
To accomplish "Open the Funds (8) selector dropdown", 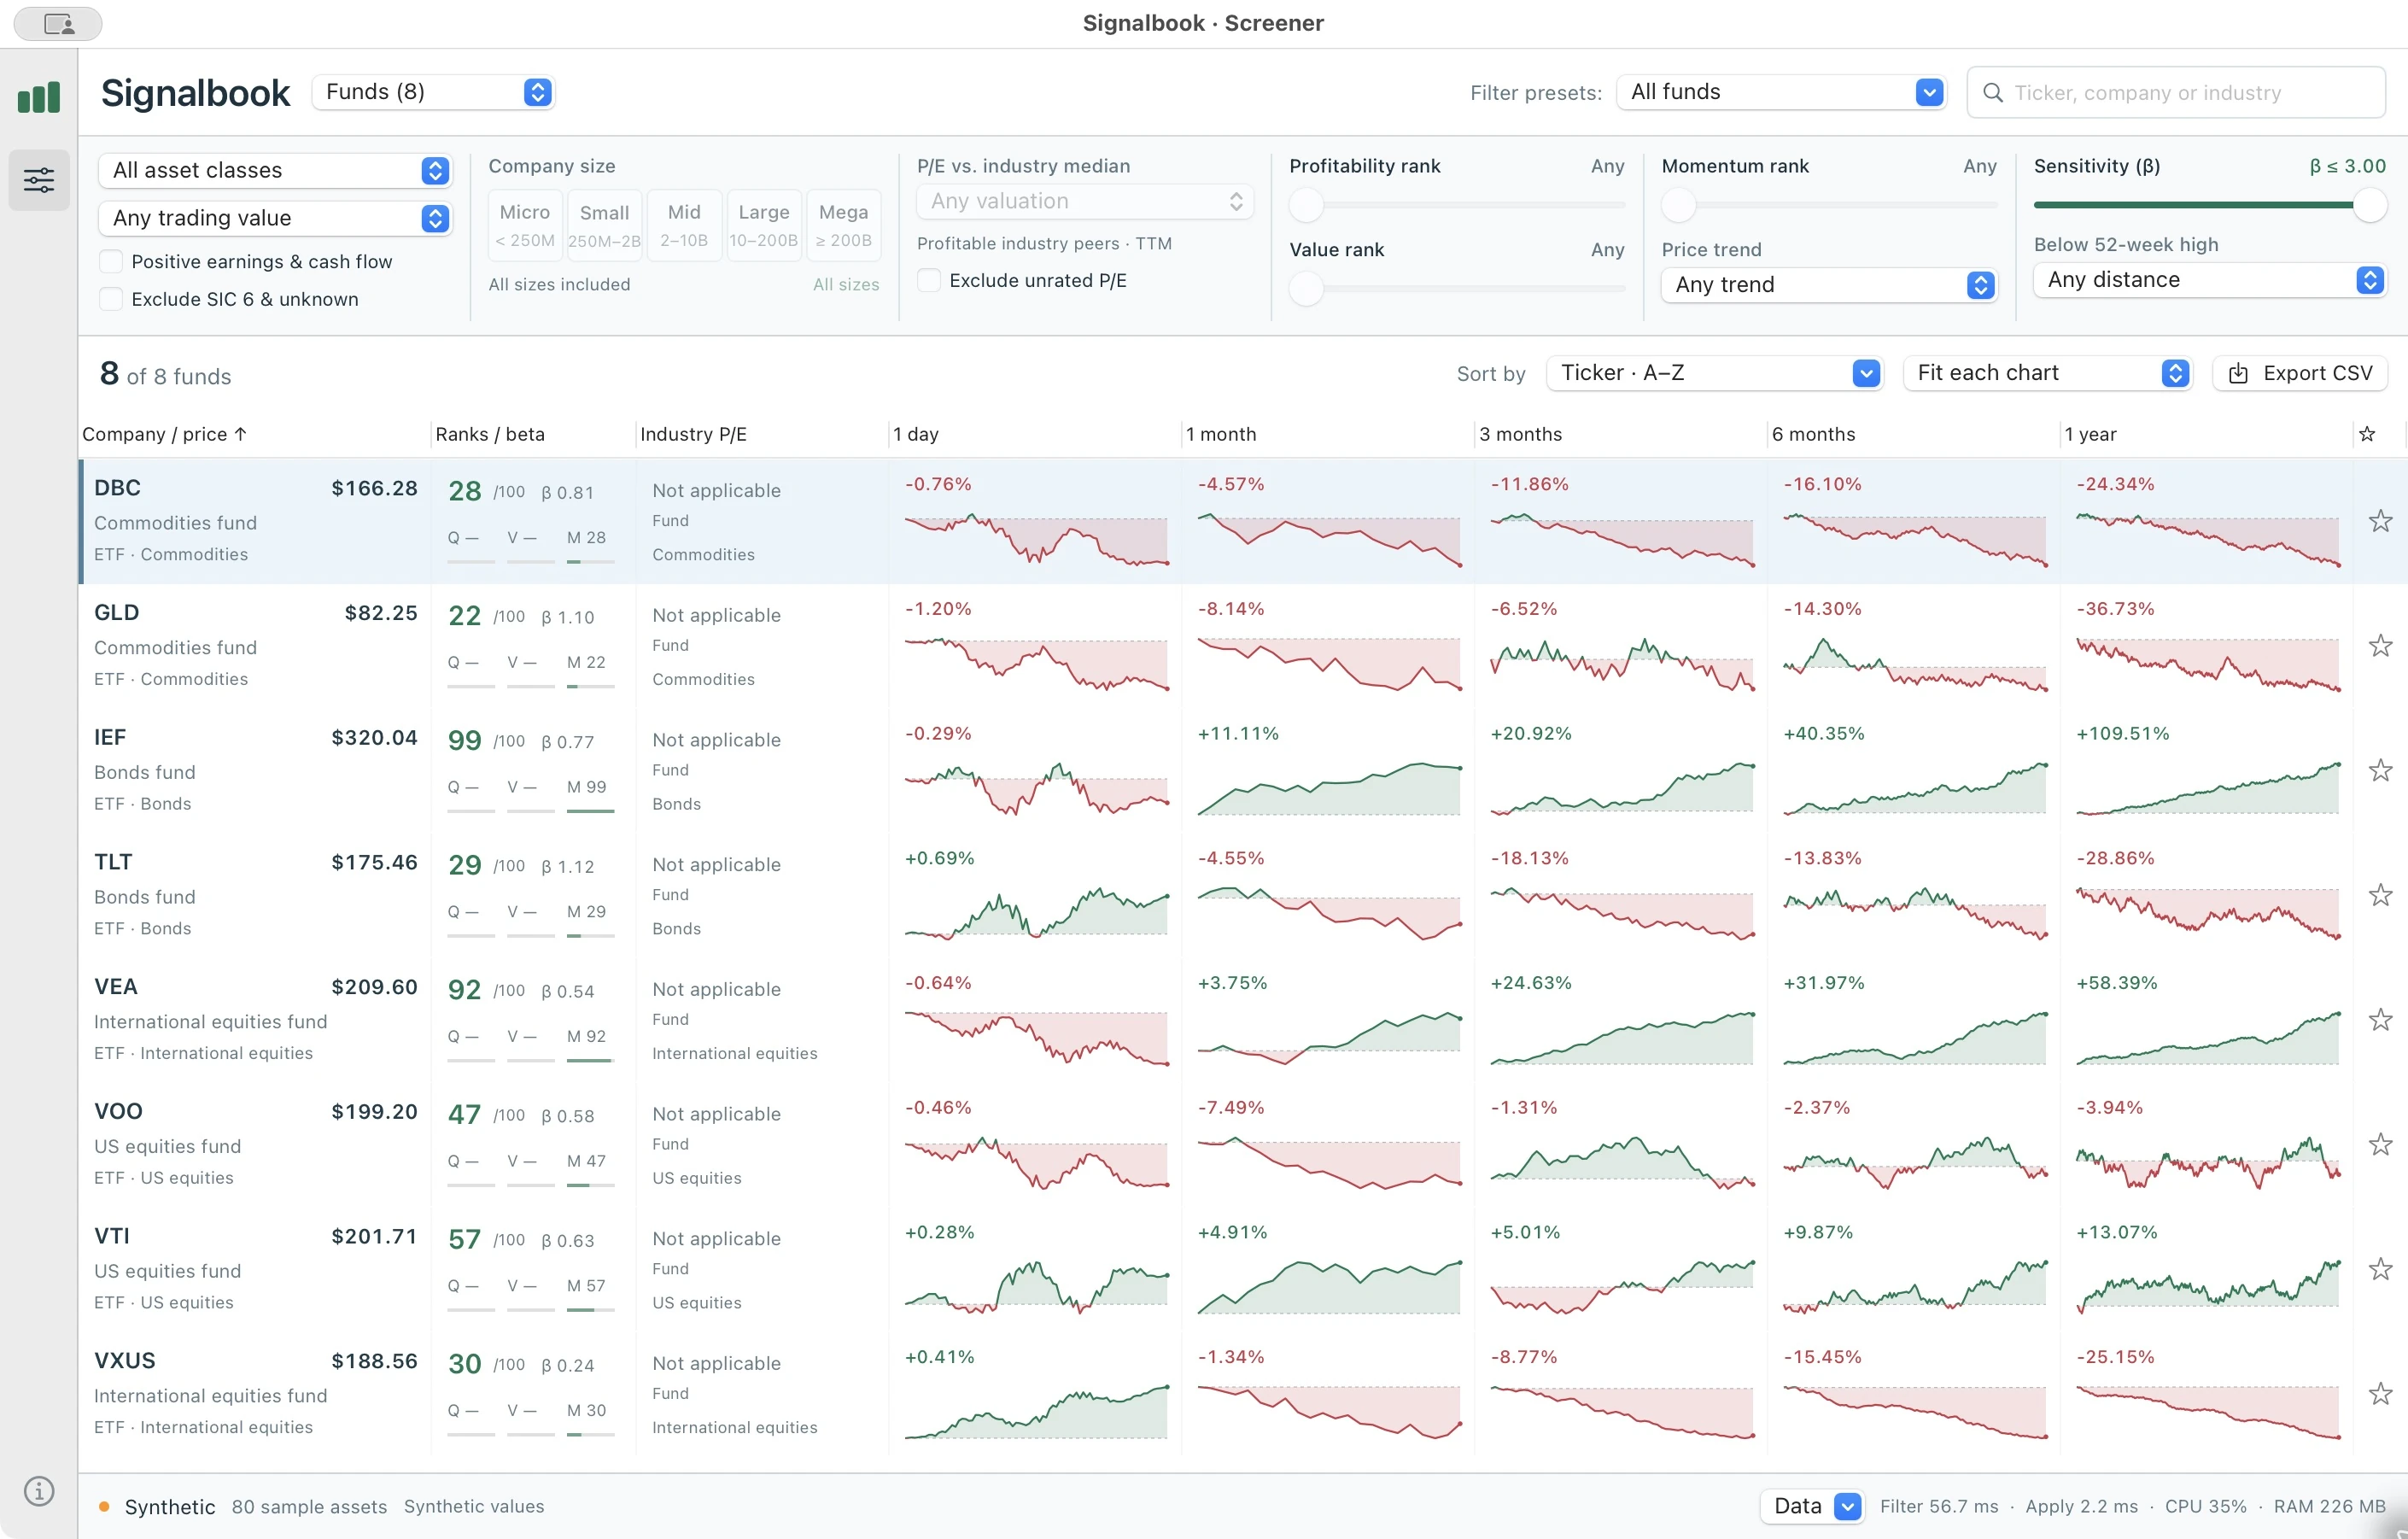I will pos(433,92).
